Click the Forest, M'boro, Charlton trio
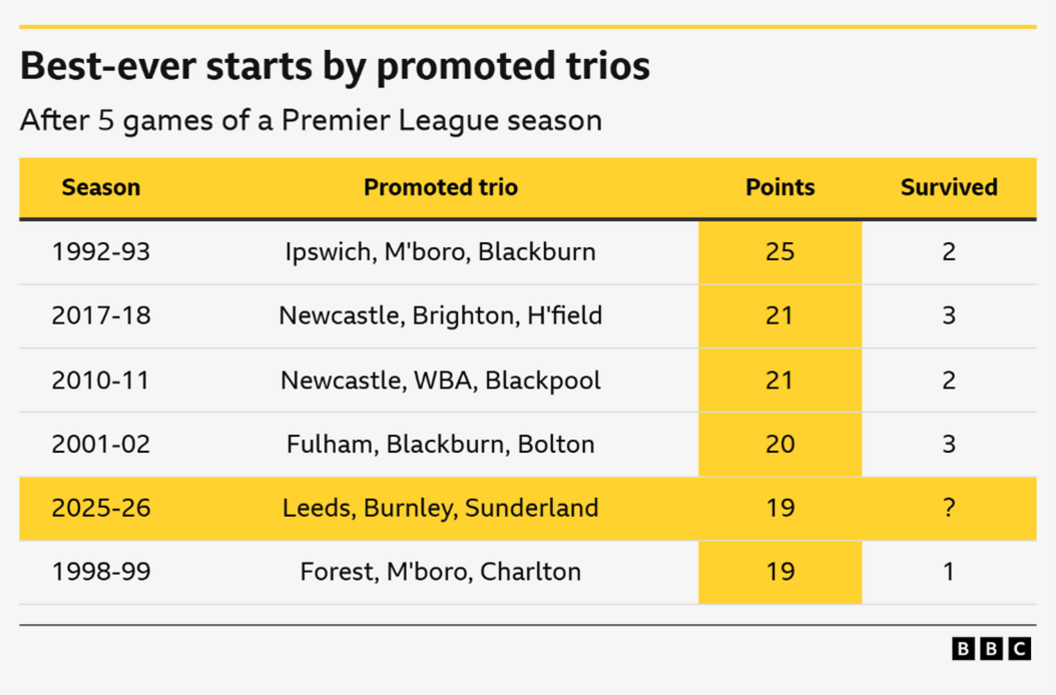The height and width of the screenshot is (695, 1056). (440, 572)
